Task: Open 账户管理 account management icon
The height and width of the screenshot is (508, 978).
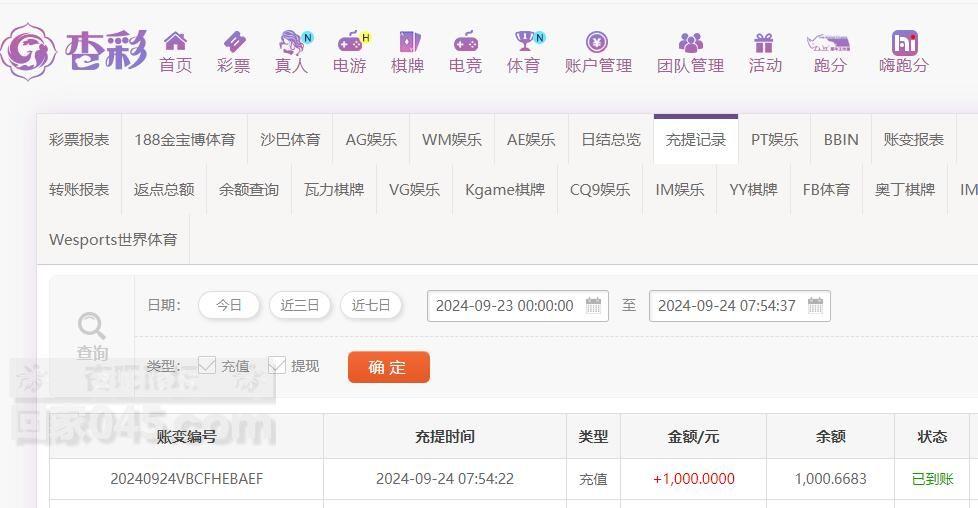Action: [597, 41]
